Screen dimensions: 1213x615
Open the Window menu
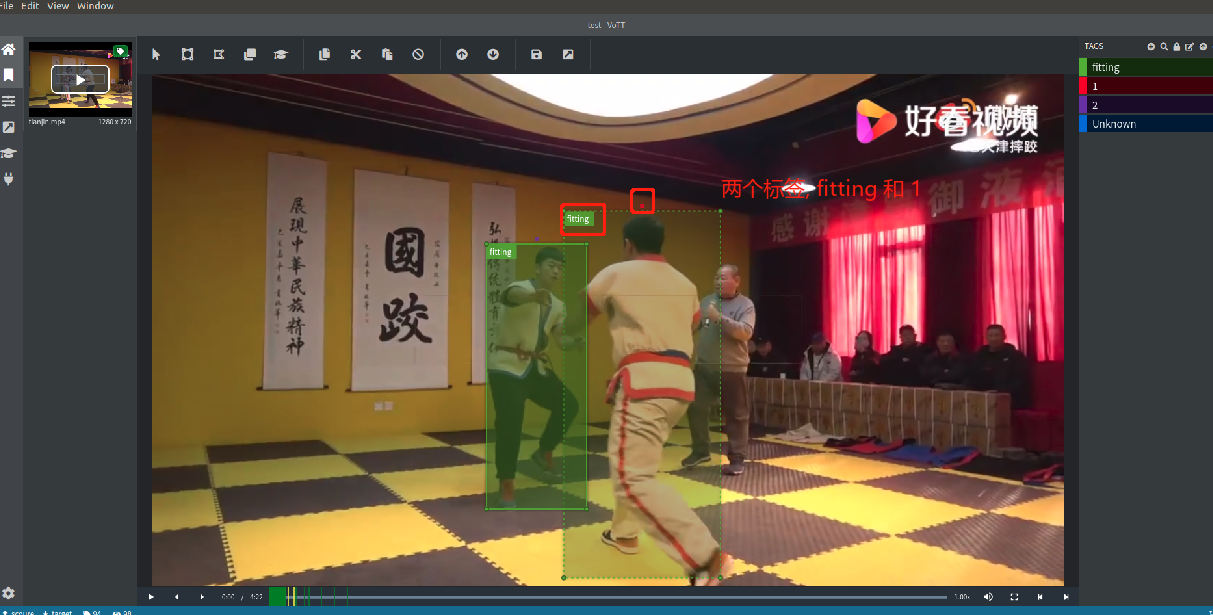coord(94,5)
